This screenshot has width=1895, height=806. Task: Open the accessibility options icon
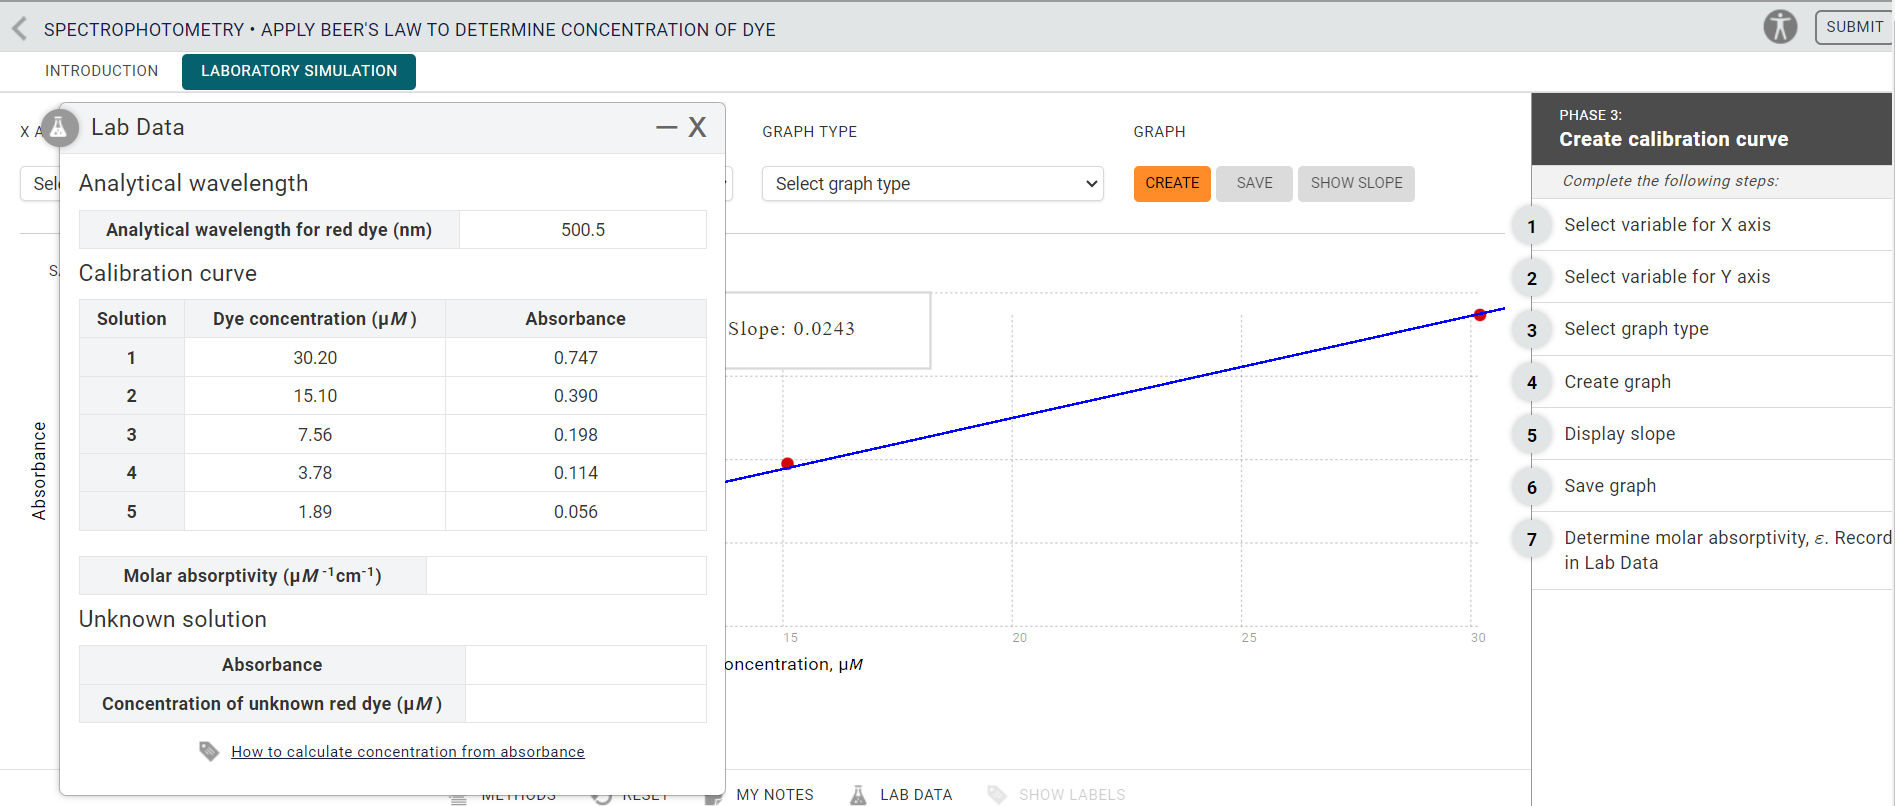point(1780,27)
